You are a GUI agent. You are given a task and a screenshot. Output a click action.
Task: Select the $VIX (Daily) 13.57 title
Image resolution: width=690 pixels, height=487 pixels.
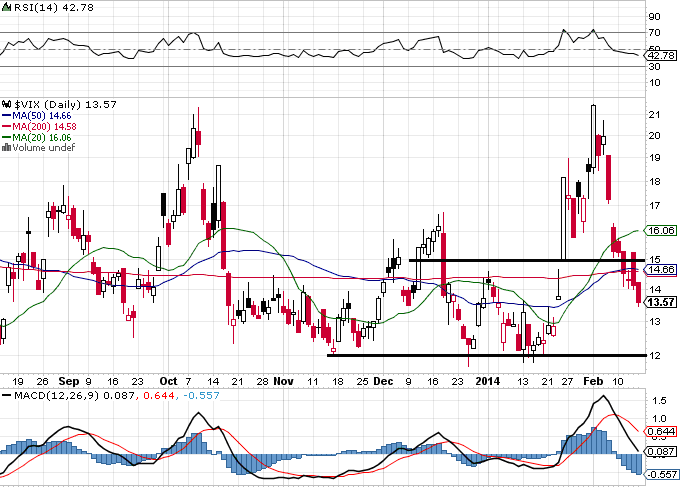(x=65, y=105)
